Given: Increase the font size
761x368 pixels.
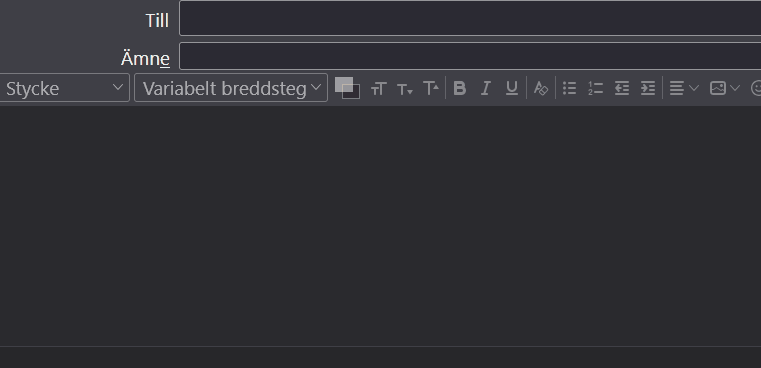Looking at the screenshot, I should (x=431, y=88).
